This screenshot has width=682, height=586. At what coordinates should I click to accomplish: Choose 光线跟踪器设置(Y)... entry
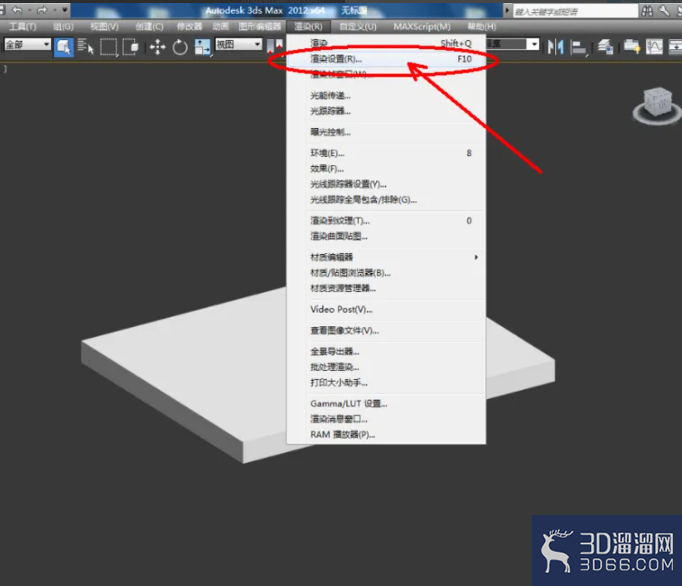coord(386,184)
